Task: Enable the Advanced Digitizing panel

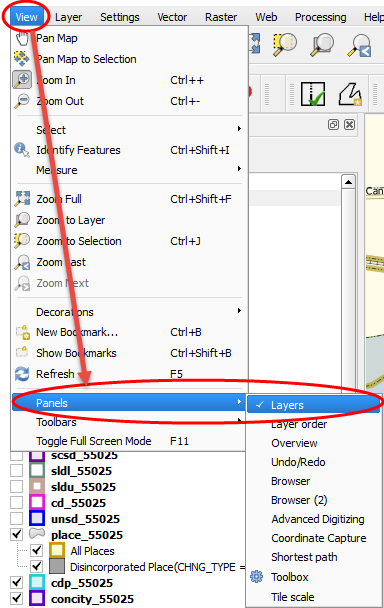Action: pos(313,519)
